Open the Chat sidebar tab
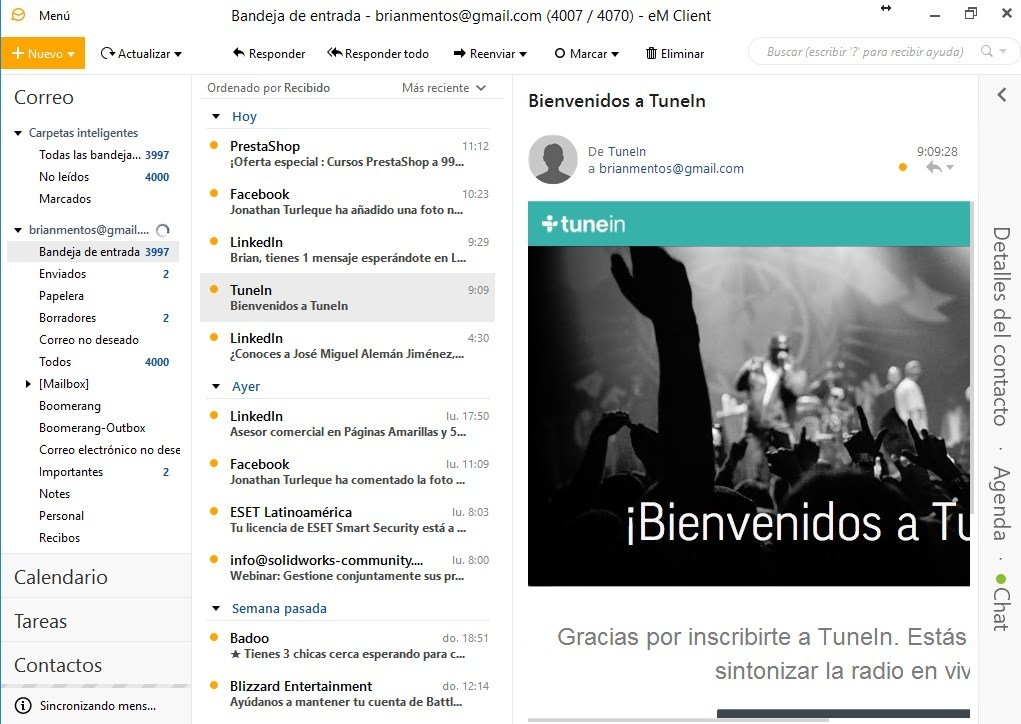Viewport: 1021px width, 724px height. (x=1001, y=603)
